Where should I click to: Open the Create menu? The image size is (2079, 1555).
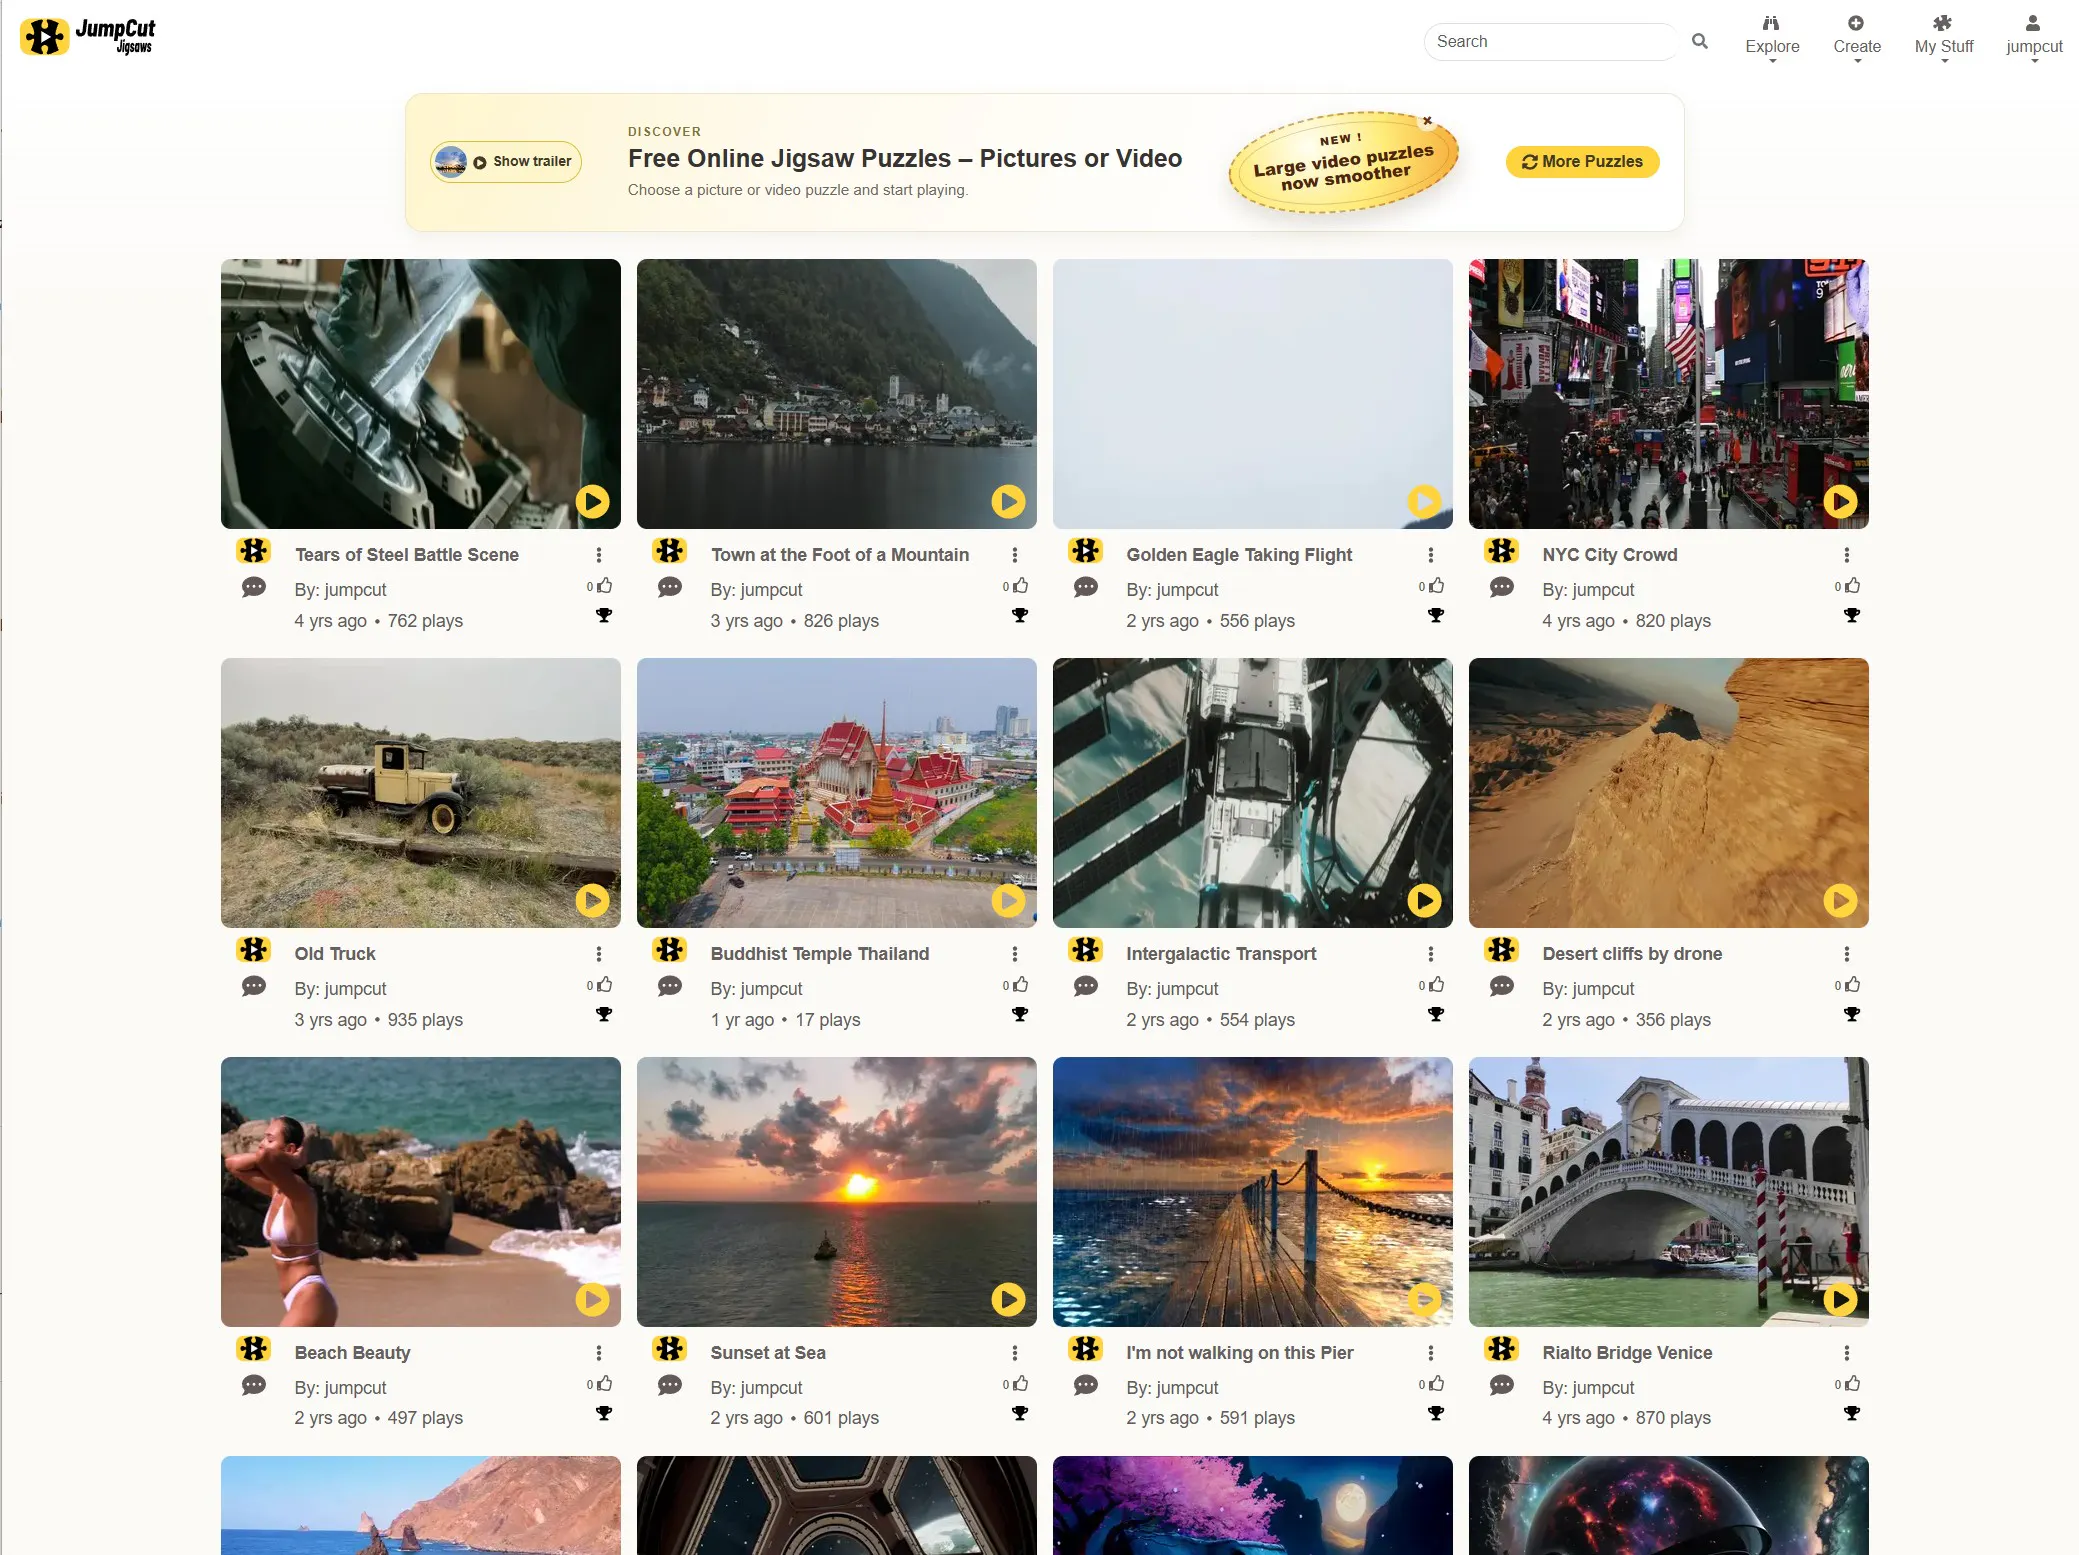tap(1857, 38)
